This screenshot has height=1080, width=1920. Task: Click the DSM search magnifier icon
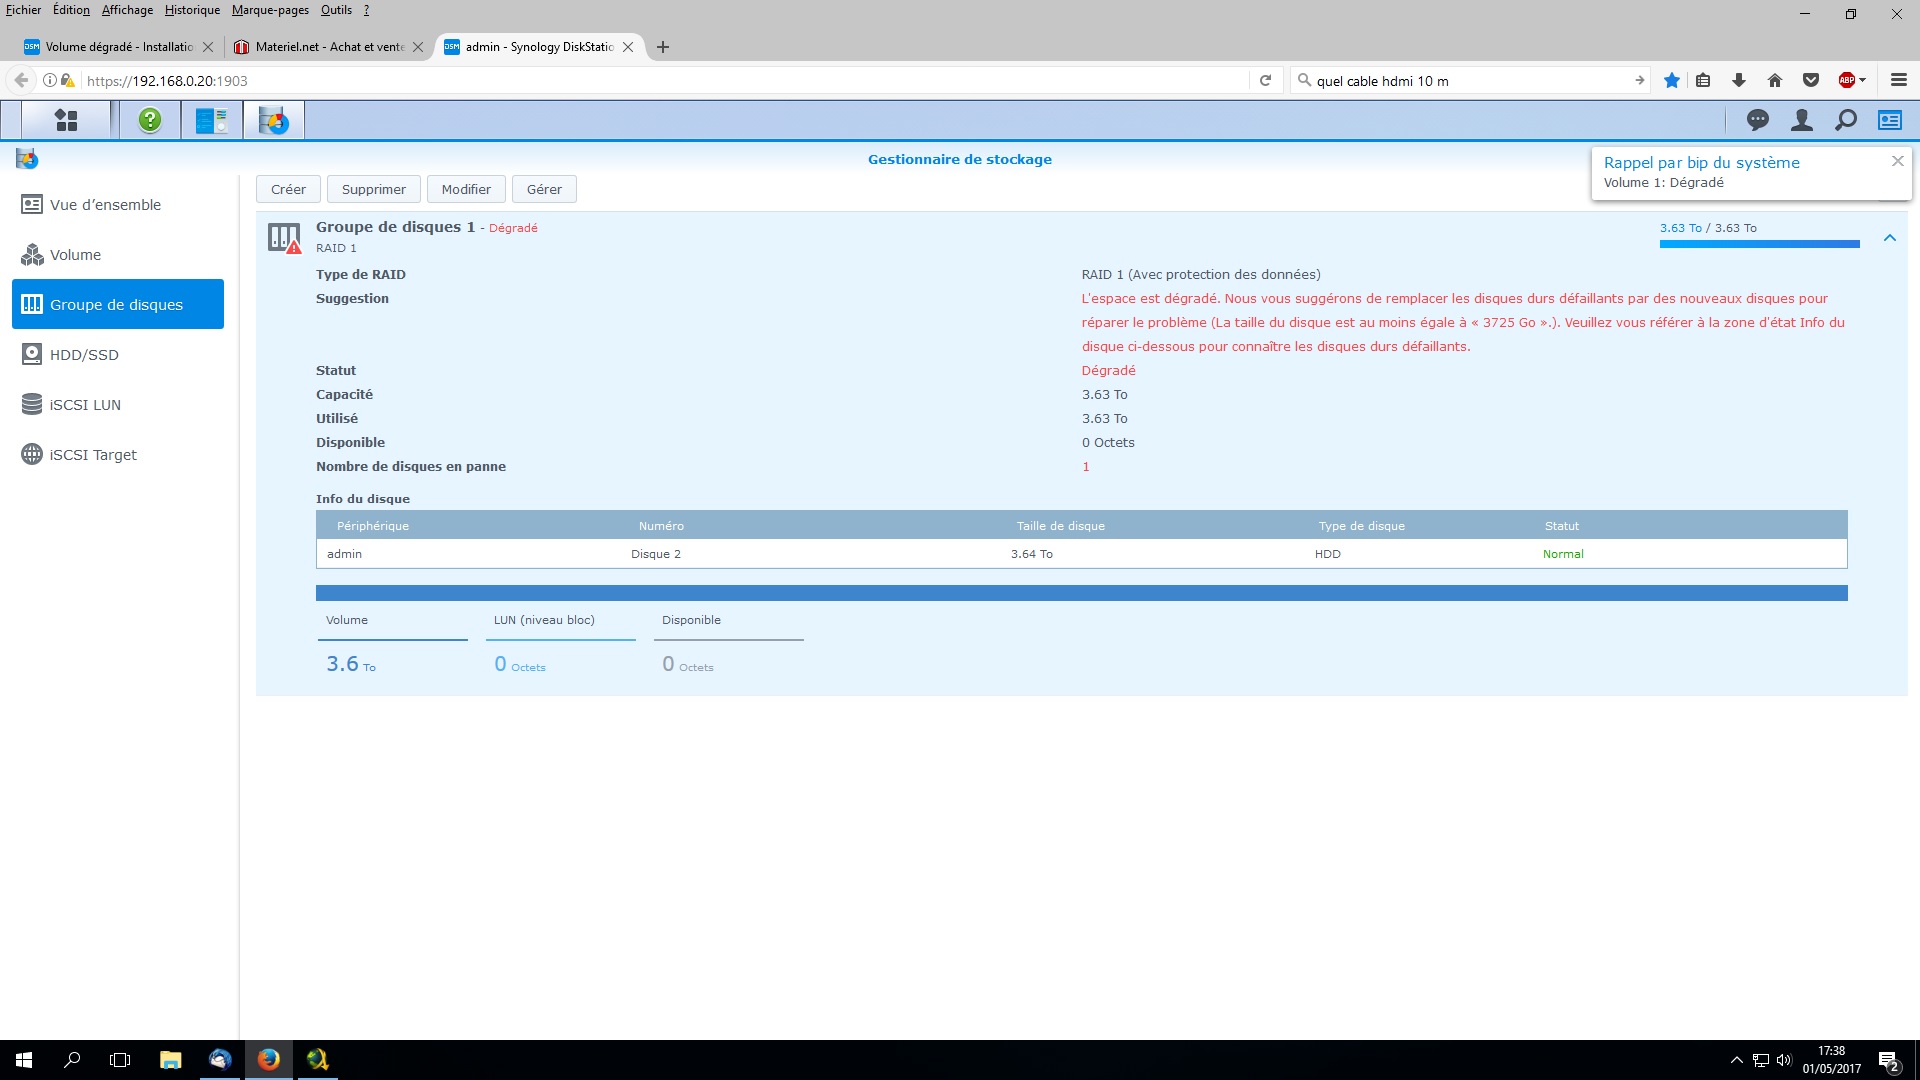coord(1845,120)
